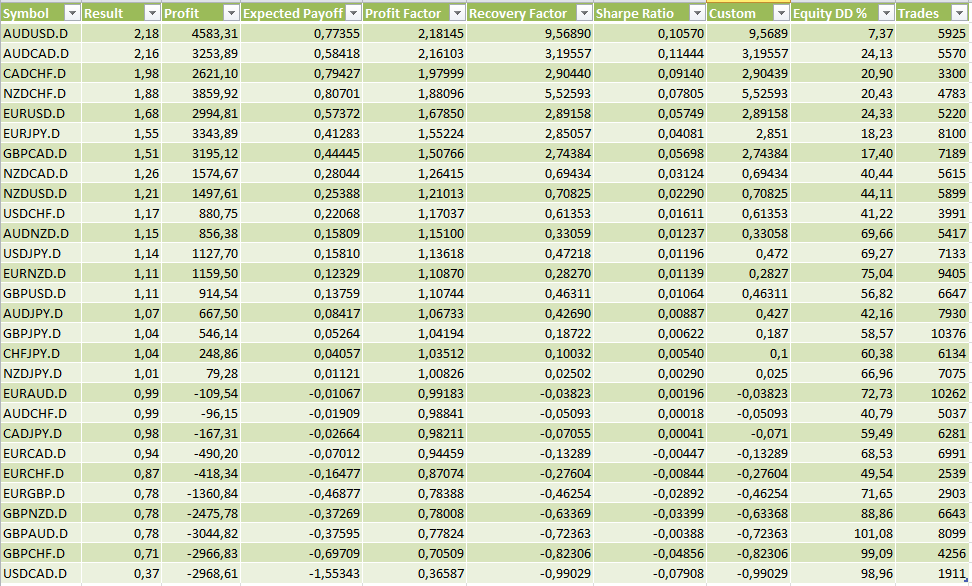
Task: Open the Recovery Factor filter dropdown
Action: click(x=585, y=13)
